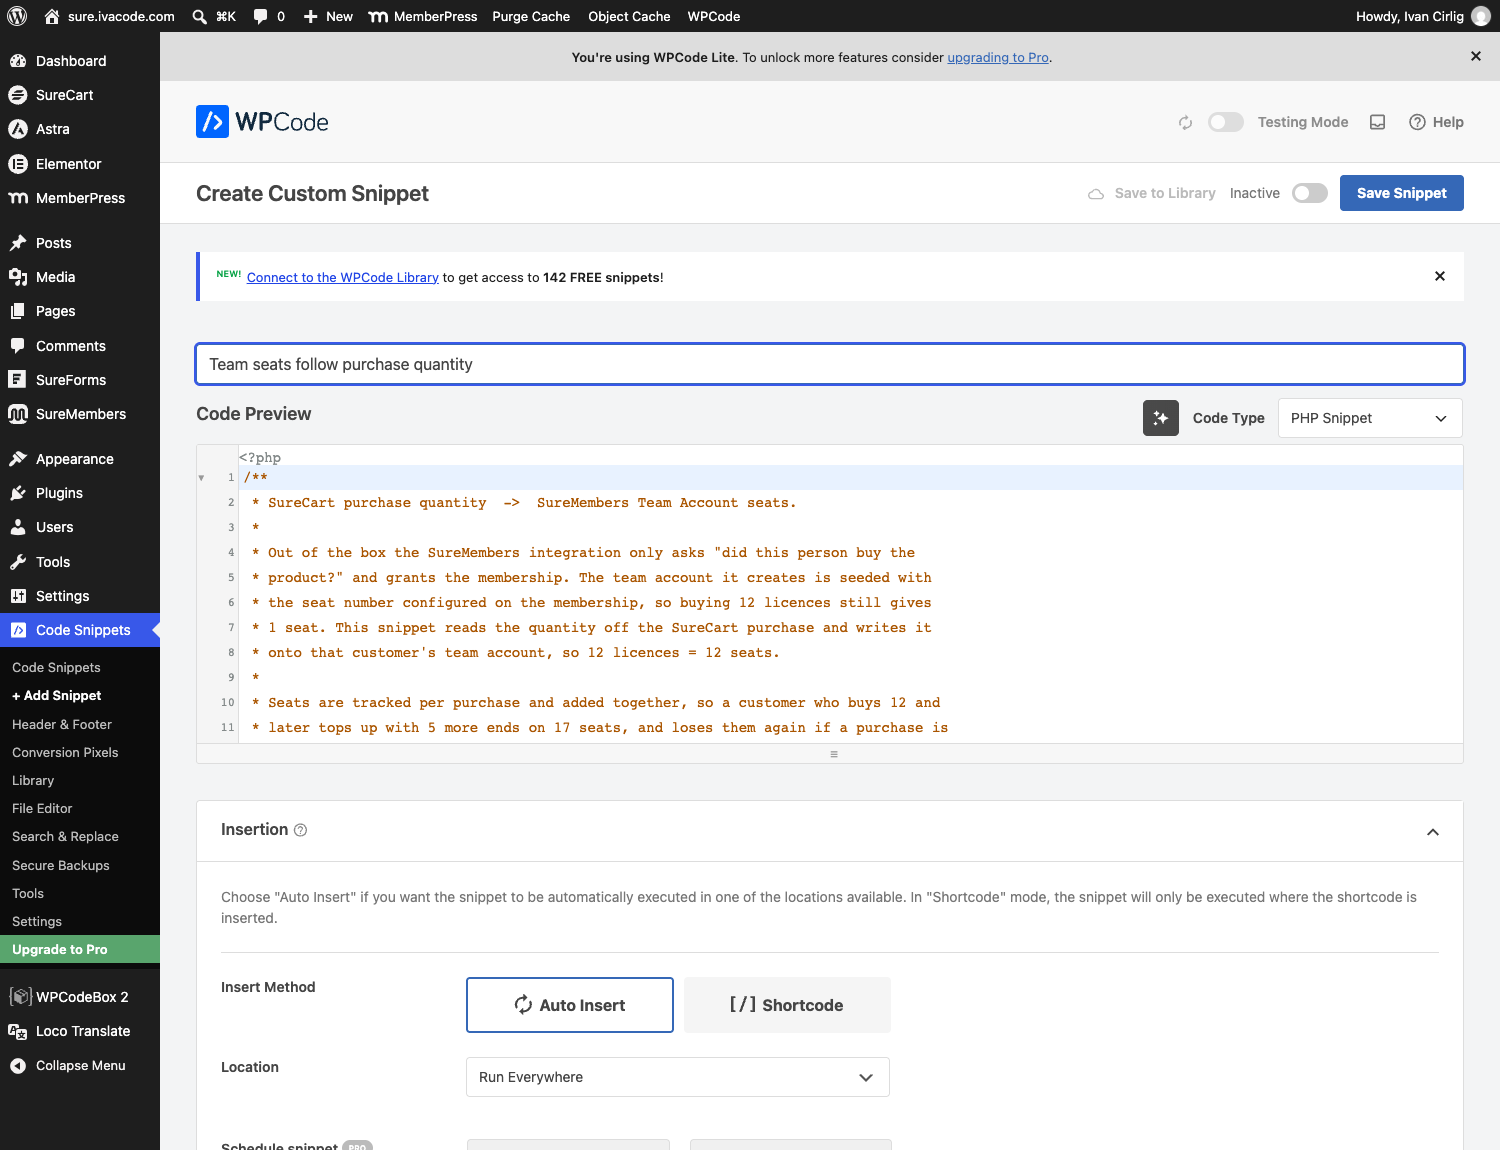Open Comments from the sidebar

(80, 346)
